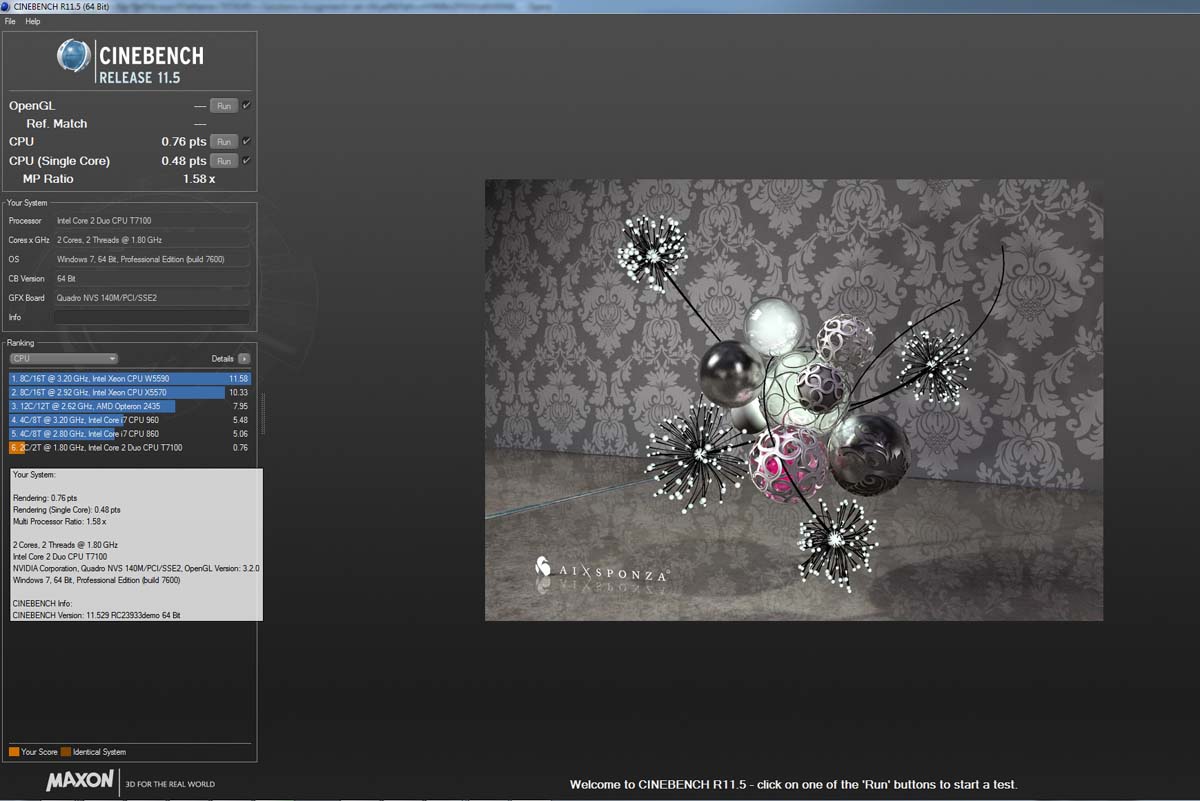Toggle the OpenGL test checkbox
The width and height of the screenshot is (1200, 801).
pyautogui.click(x=246, y=105)
